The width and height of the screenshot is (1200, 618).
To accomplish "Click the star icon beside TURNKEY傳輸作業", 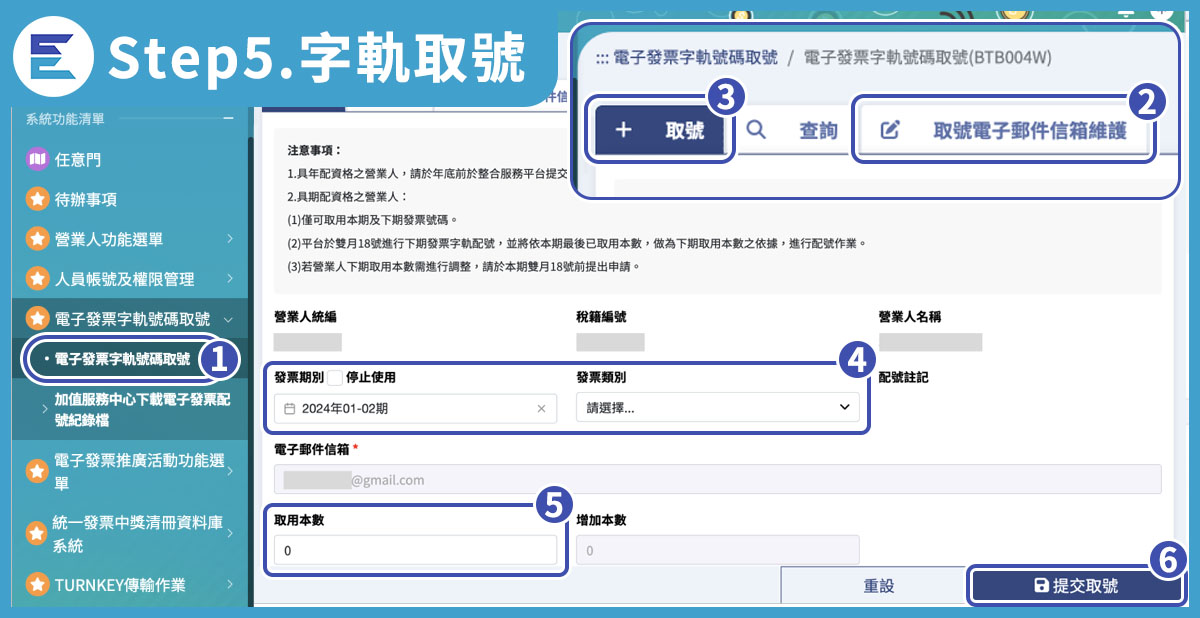I will [x=37, y=584].
